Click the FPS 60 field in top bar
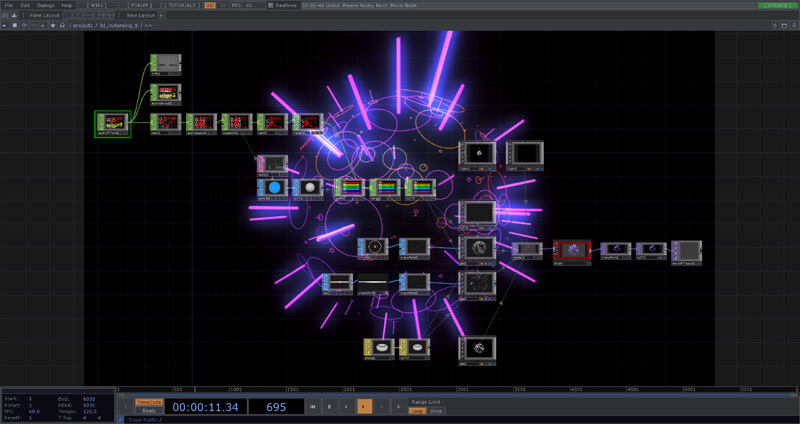 pyautogui.click(x=247, y=5)
